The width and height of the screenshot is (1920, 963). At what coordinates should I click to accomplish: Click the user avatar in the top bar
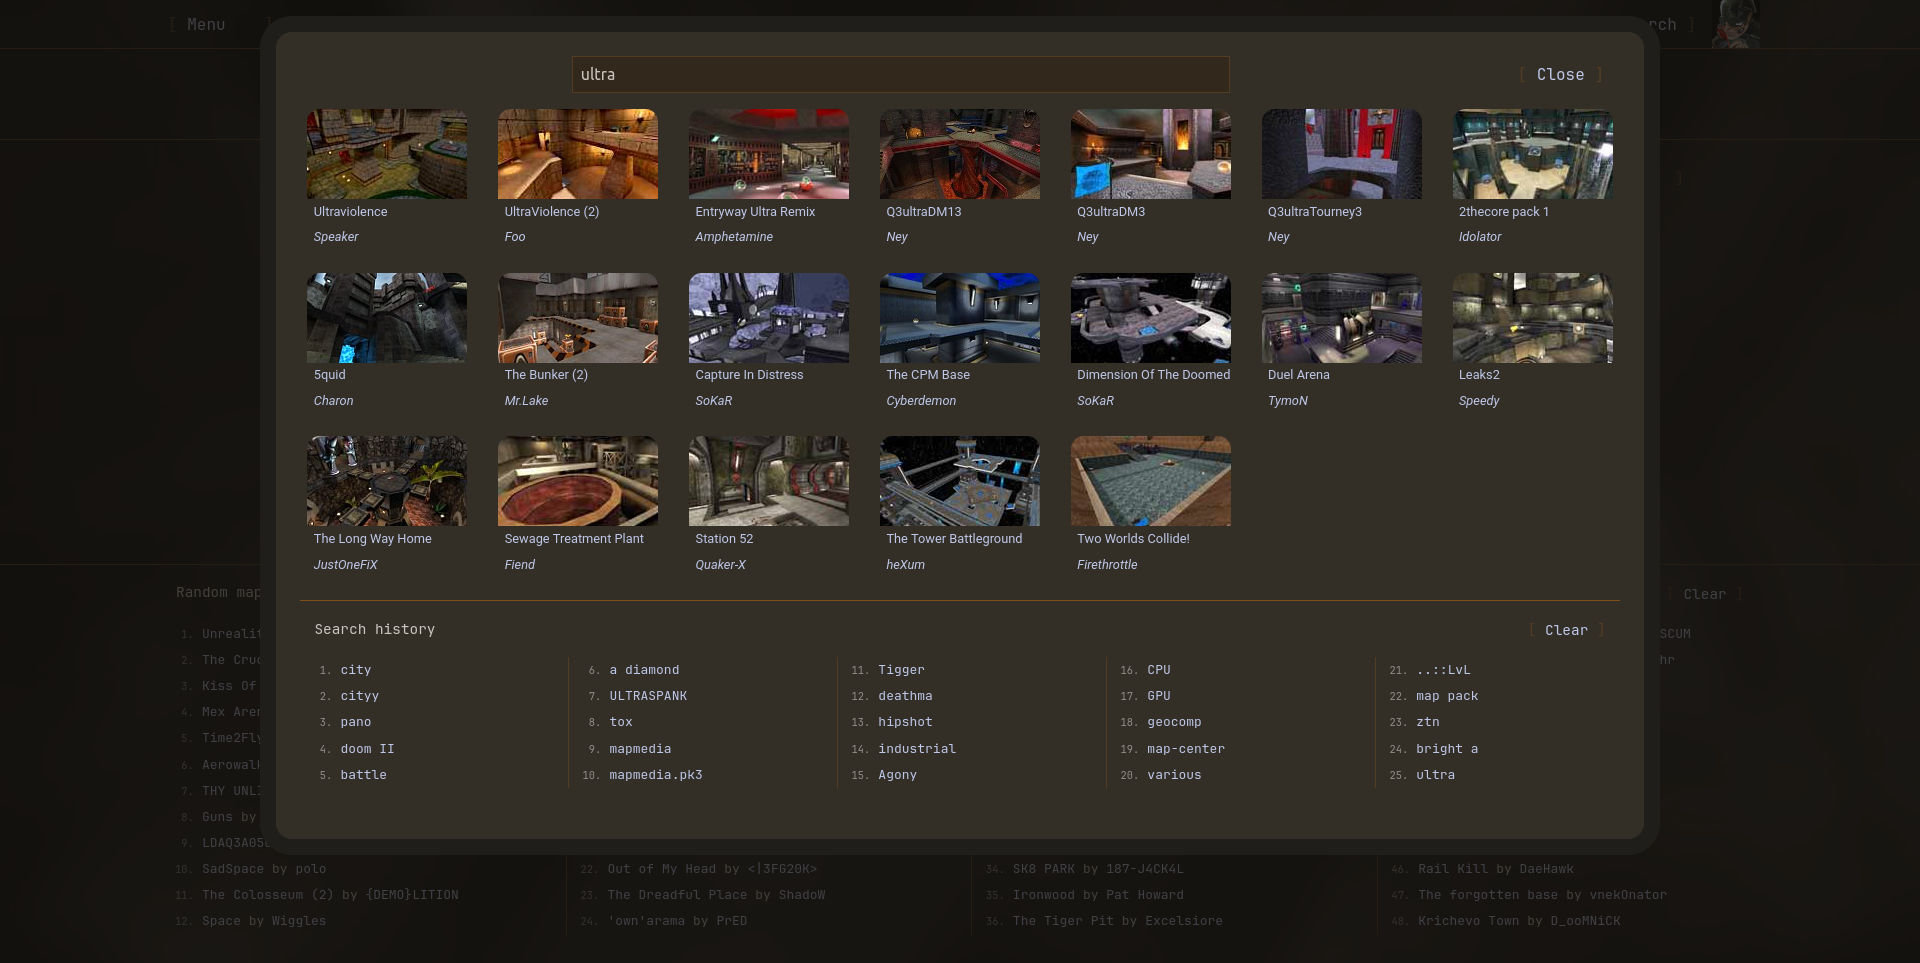tap(1735, 24)
